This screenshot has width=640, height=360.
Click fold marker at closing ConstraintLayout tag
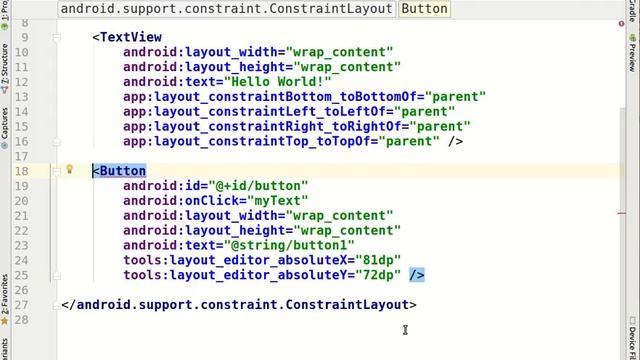(56, 305)
